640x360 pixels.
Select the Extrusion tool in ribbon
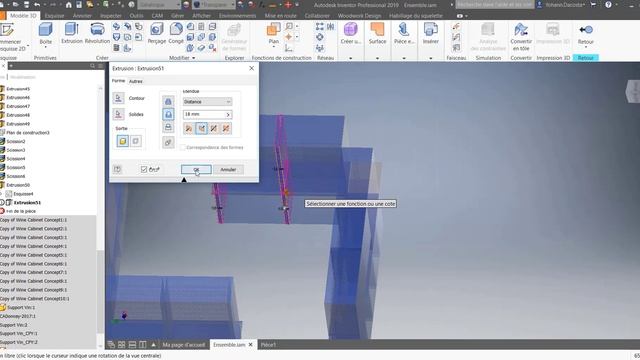[72, 33]
